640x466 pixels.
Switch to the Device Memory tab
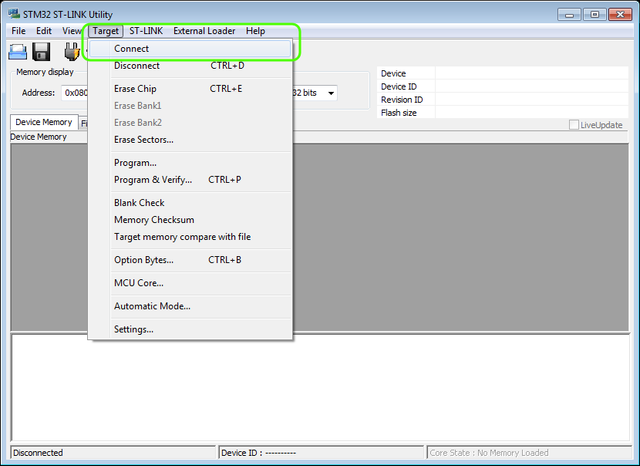44,122
